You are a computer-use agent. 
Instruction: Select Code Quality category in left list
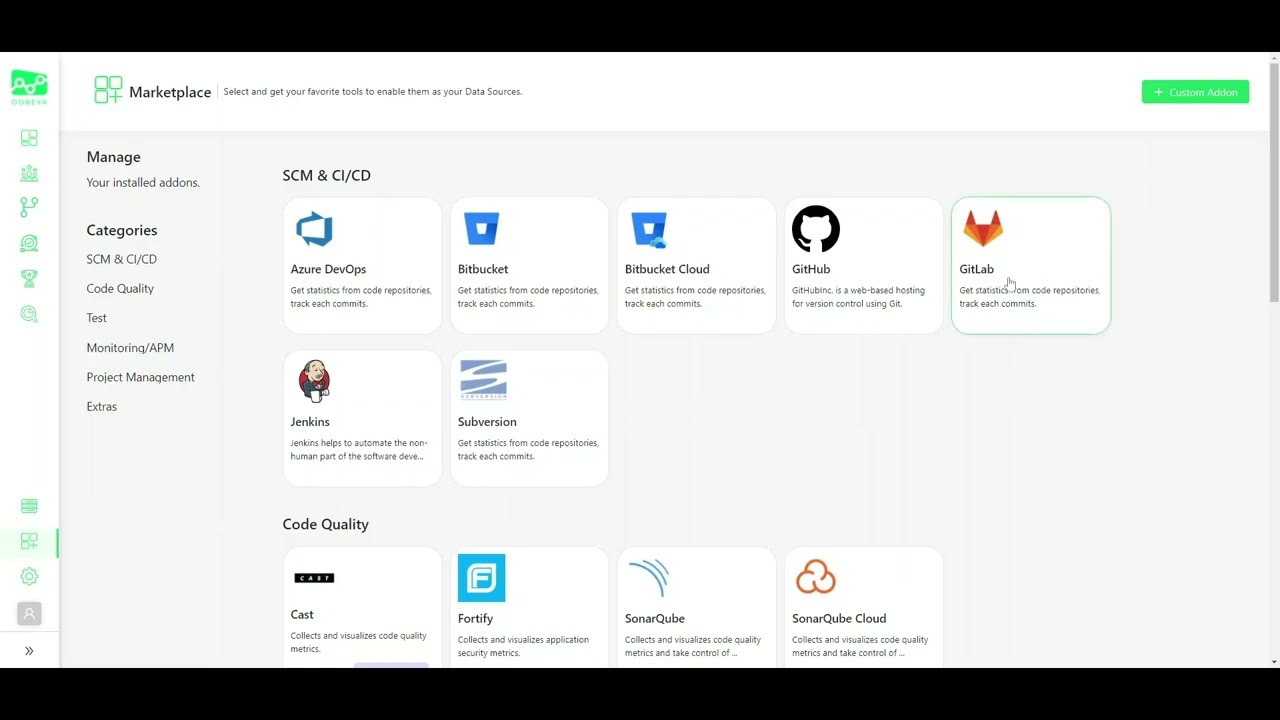(x=120, y=289)
